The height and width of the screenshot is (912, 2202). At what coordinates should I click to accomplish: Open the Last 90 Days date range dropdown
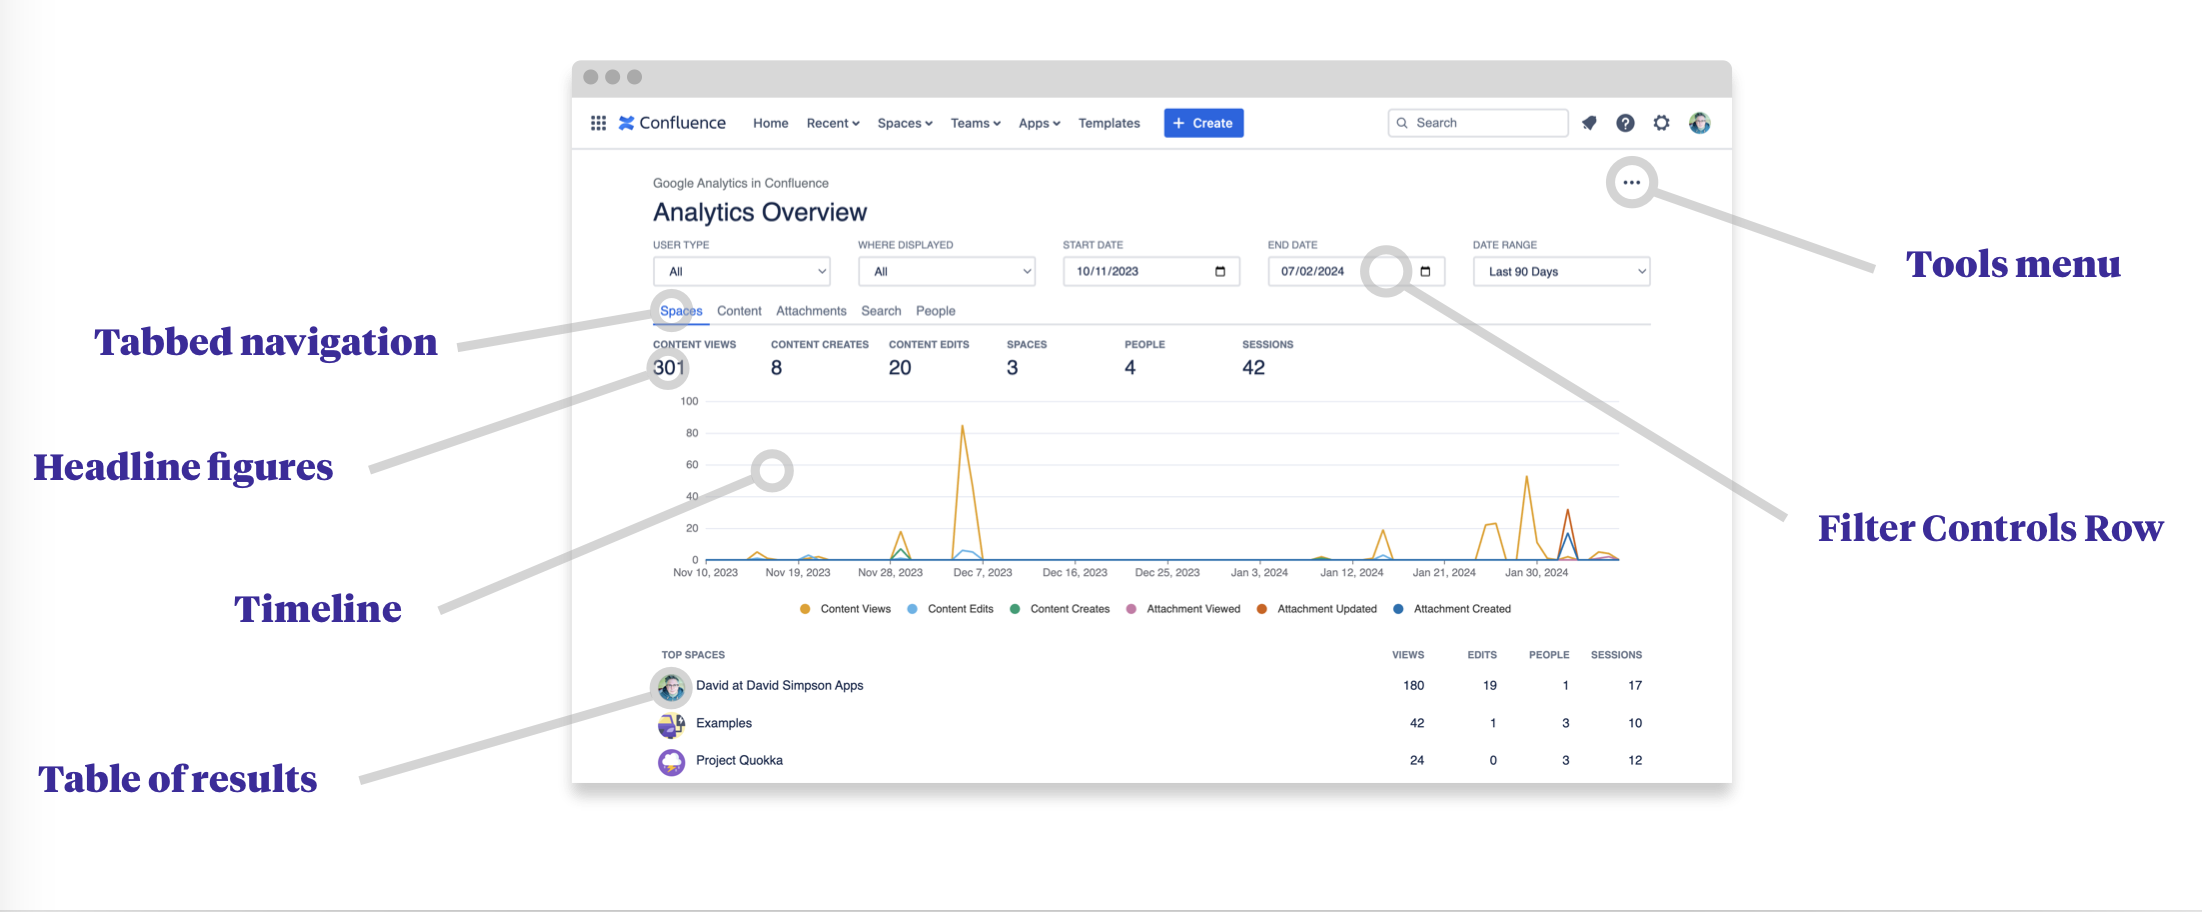1560,272
